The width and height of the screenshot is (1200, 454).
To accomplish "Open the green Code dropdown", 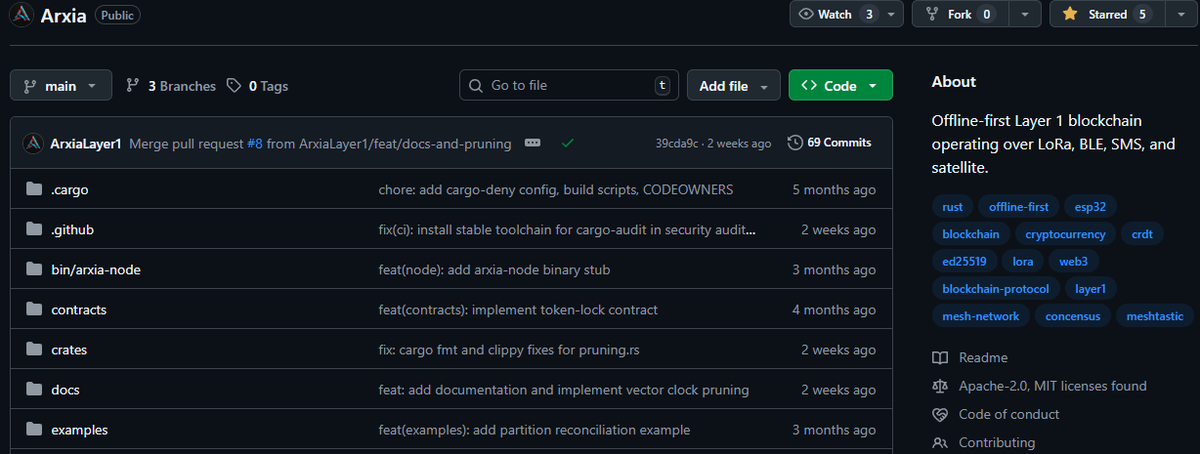I will click(x=840, y=86).
